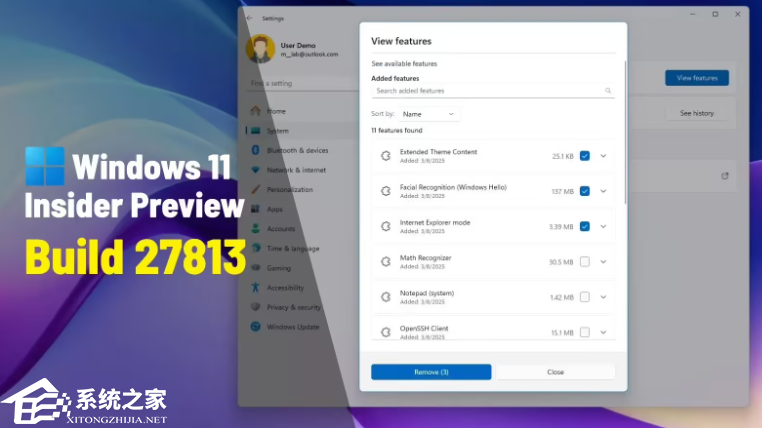Click the user avatar picture
Viewport: 762px width, 428px height.
[x=260, y=49]
